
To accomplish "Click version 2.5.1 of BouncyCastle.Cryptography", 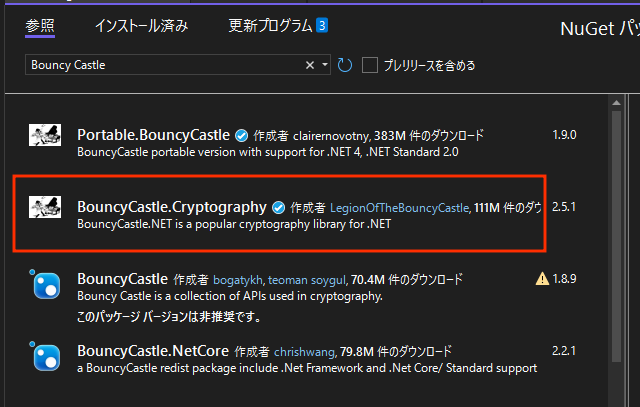I will pos(564,207).
